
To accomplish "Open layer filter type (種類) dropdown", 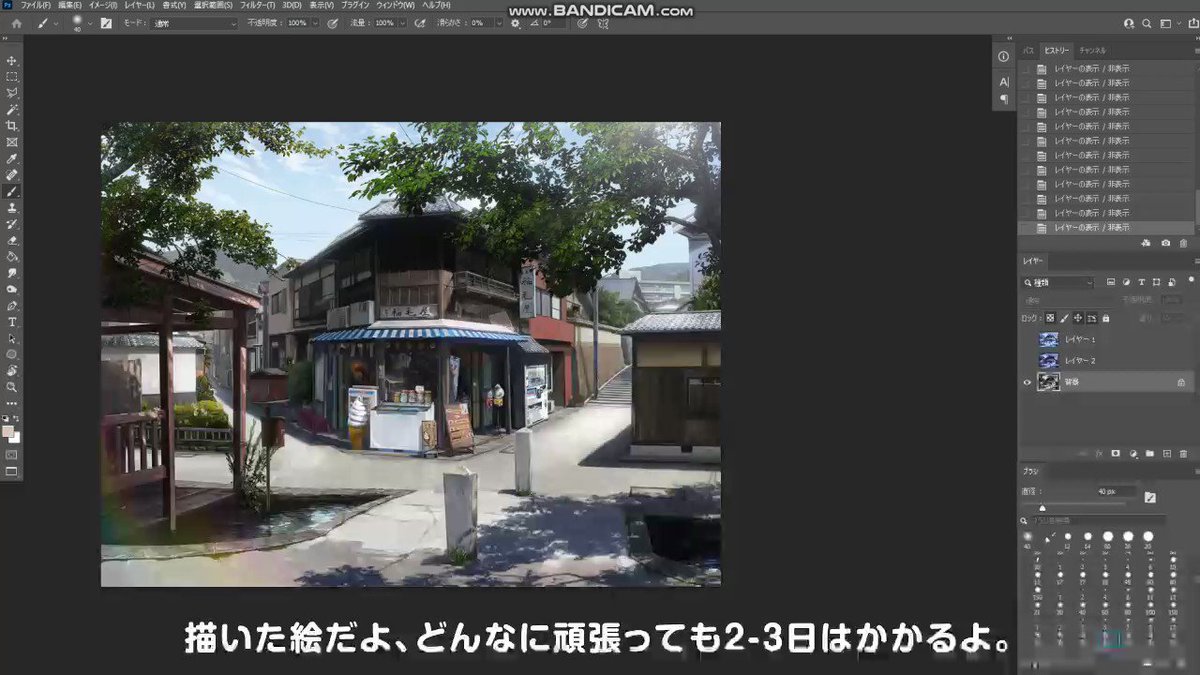I will [1058, 282].
